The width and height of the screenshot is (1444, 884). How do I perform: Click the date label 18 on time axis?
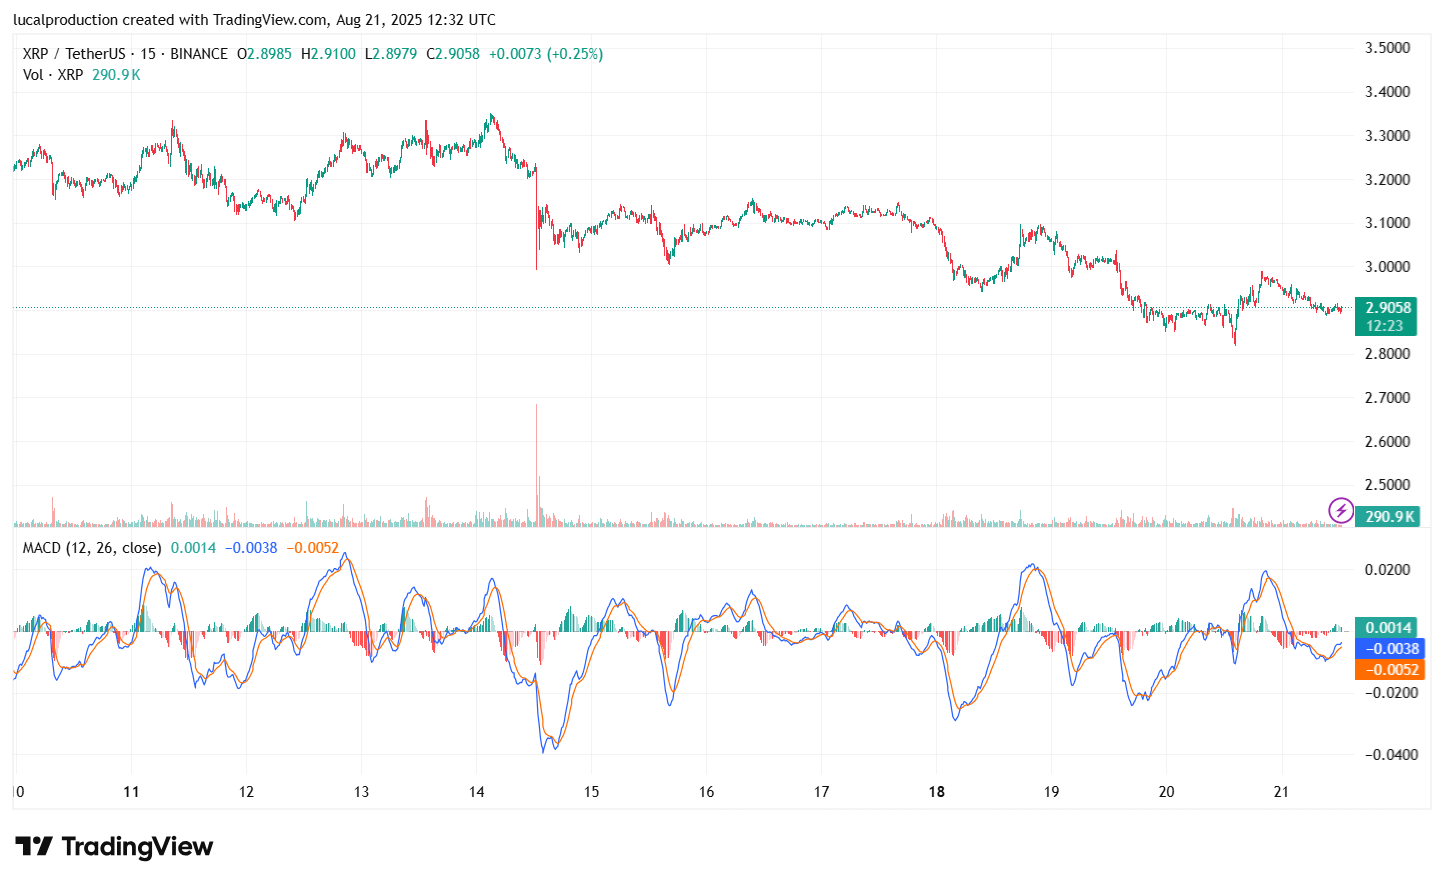[x=936, y=792]
